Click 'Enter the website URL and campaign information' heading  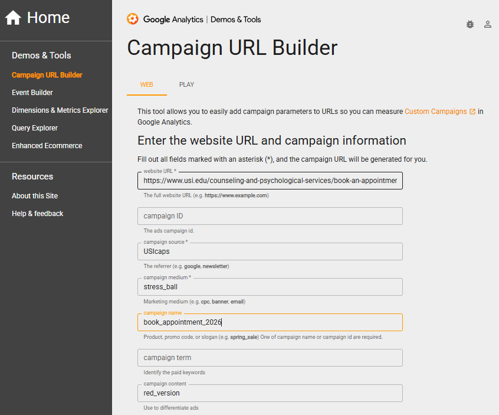pyautogui.click(x=272, y=141)
